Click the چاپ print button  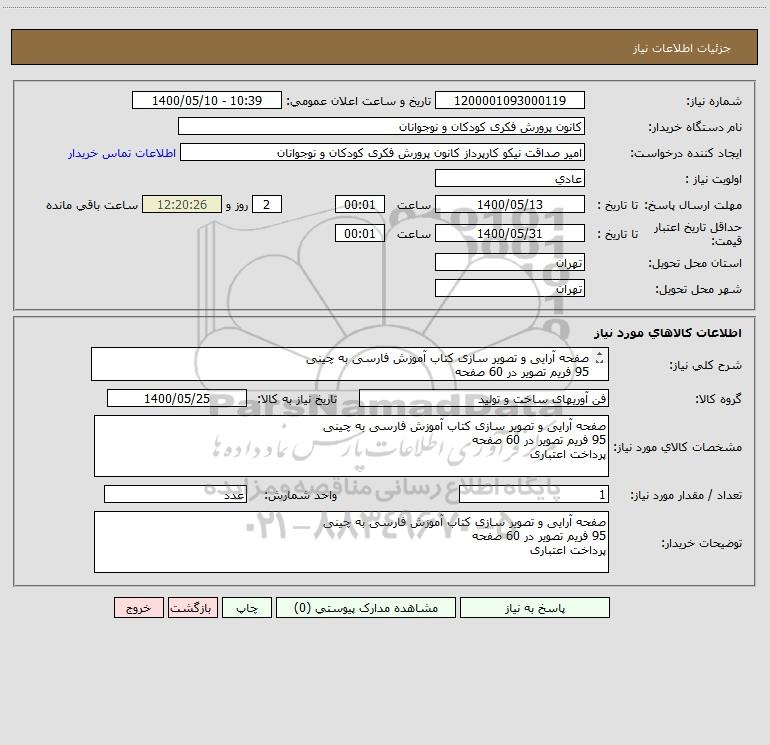[247, 608]
